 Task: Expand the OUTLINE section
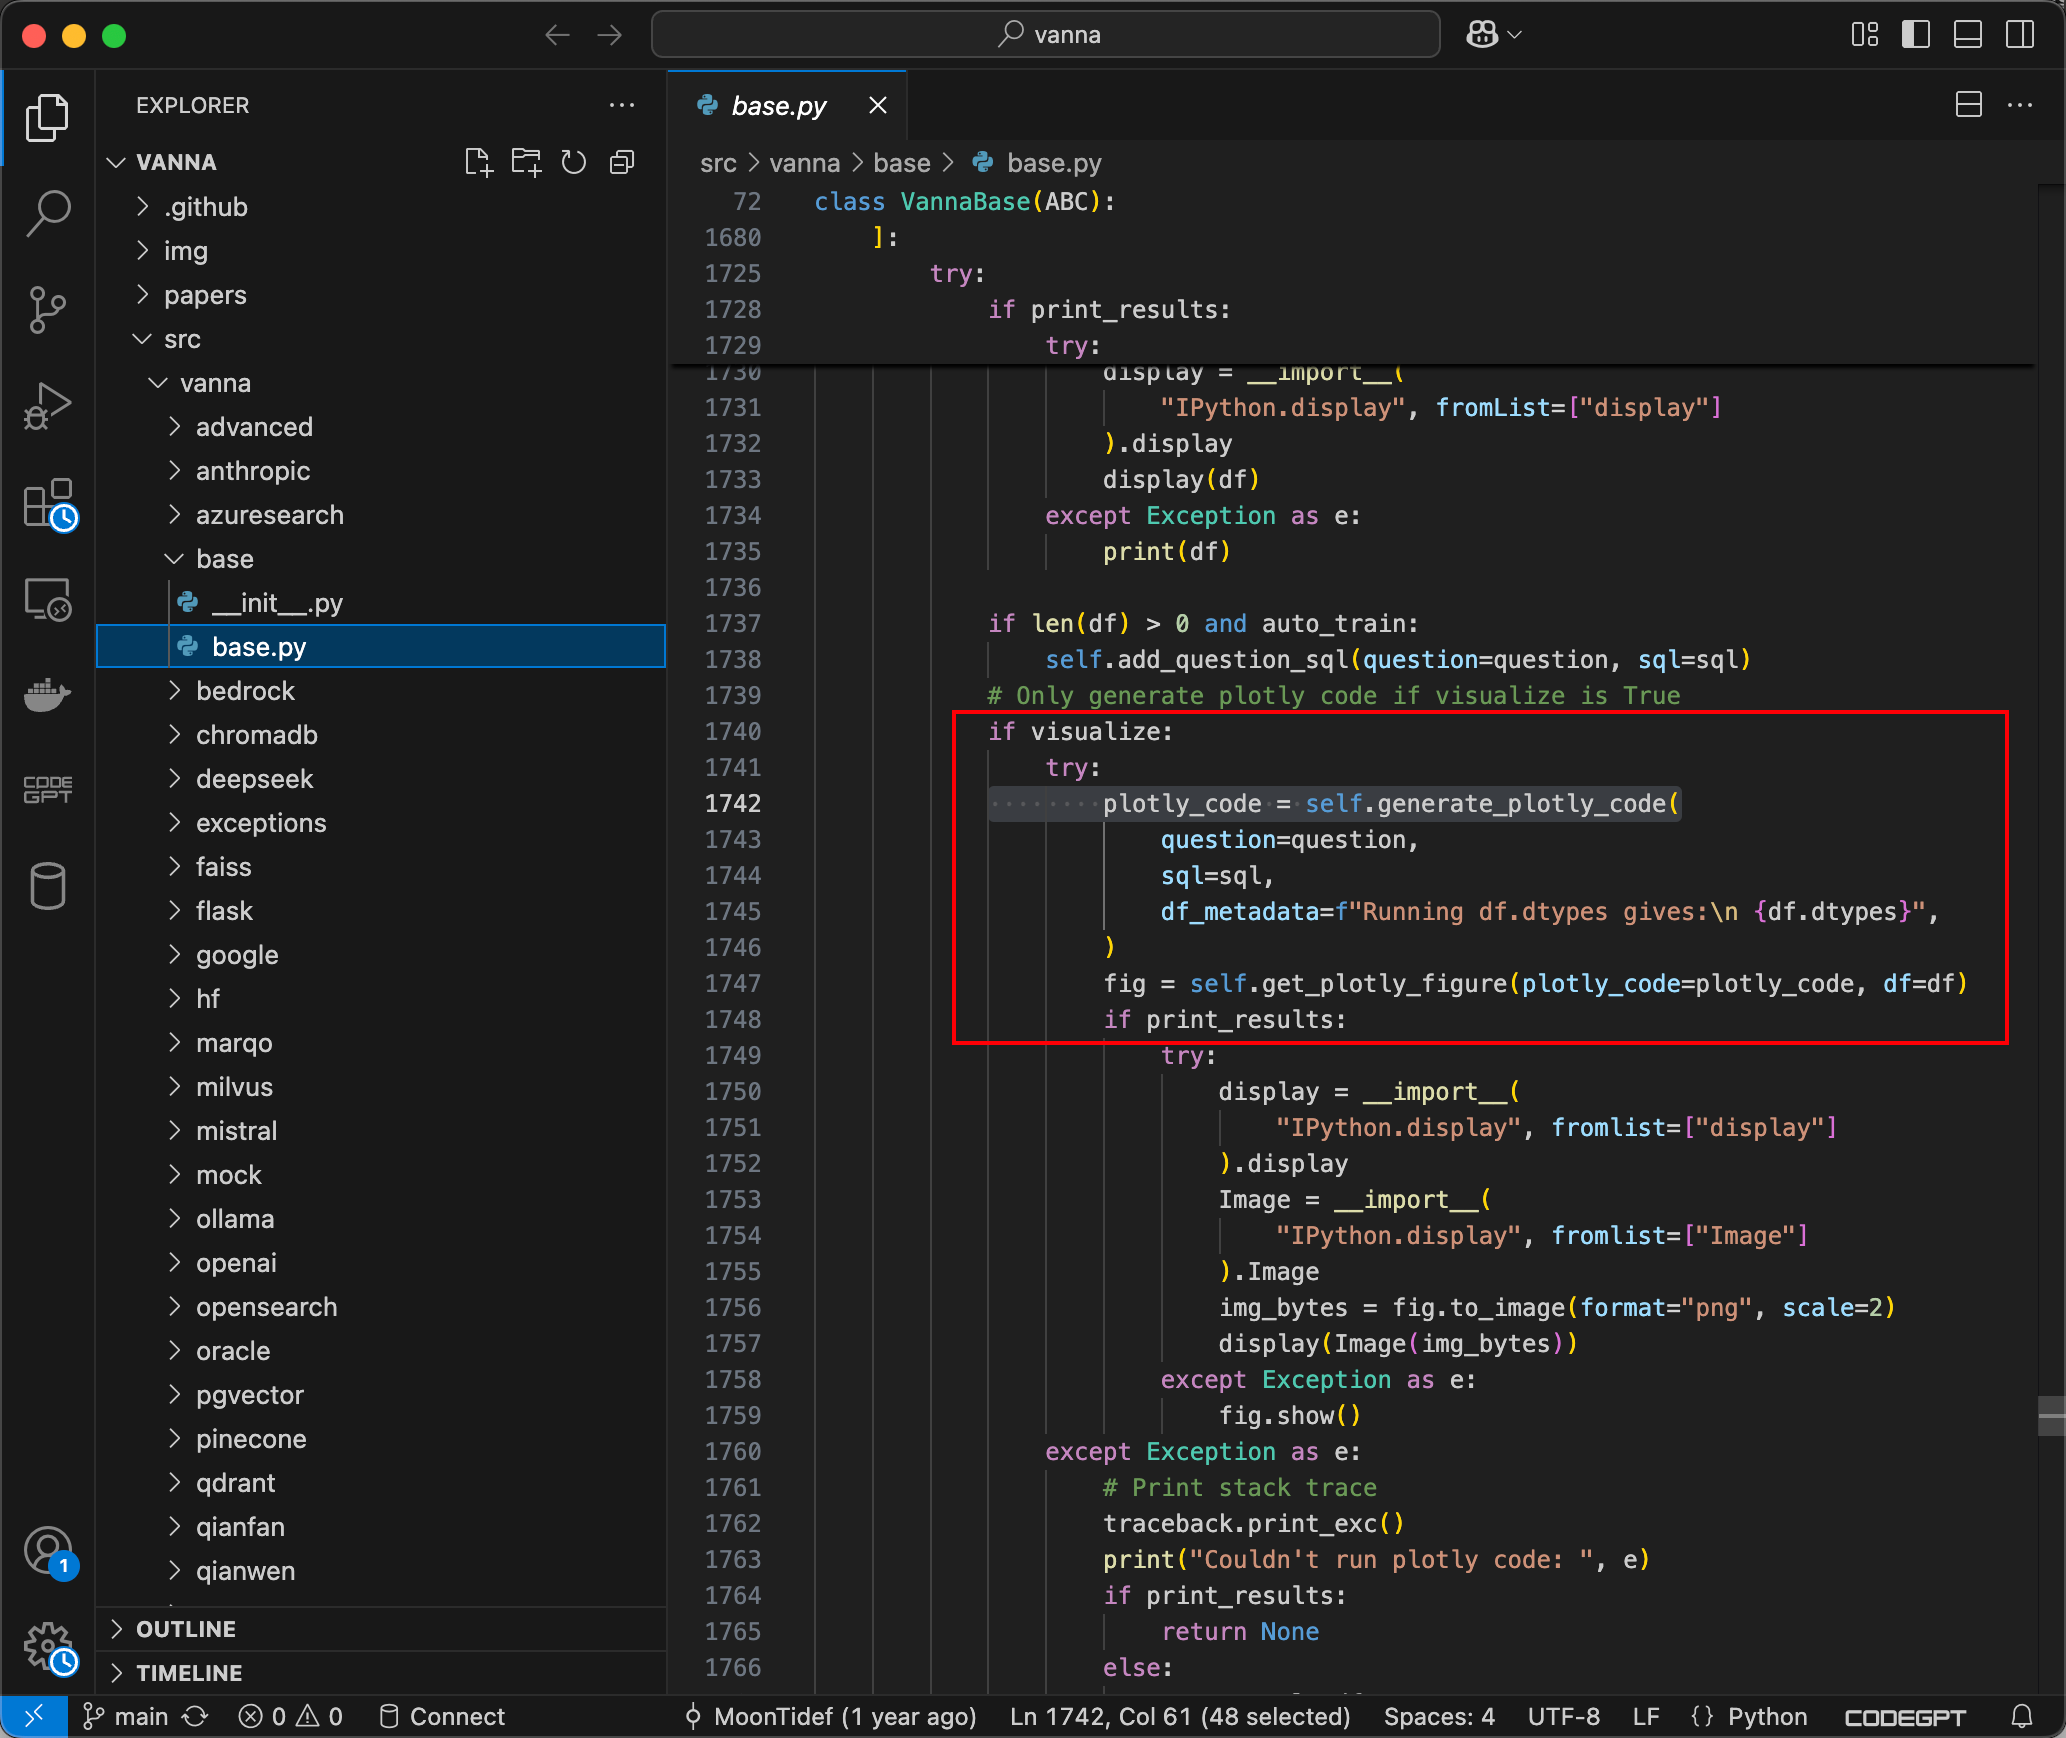point(186,1629)
